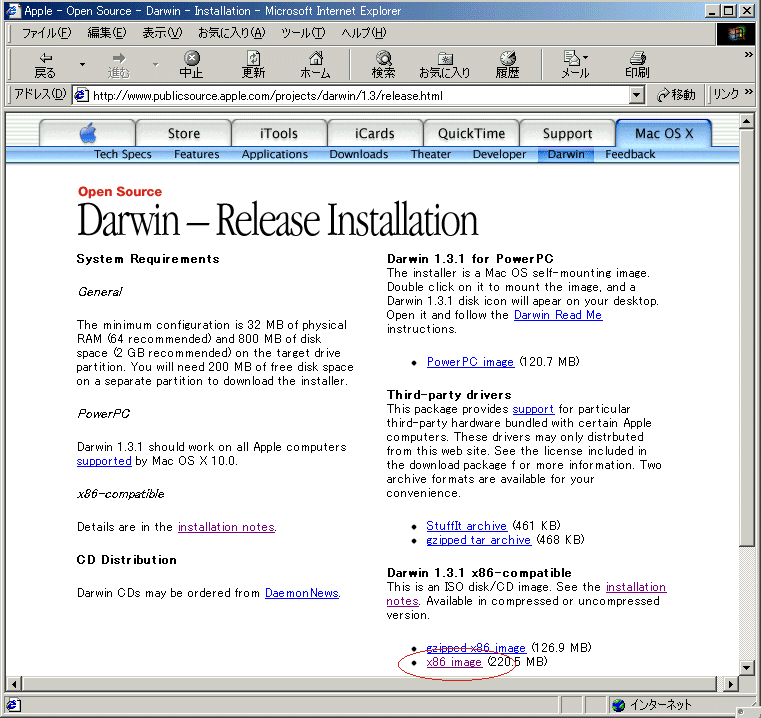Click the page icon in address bar

[x=81, y=95]
